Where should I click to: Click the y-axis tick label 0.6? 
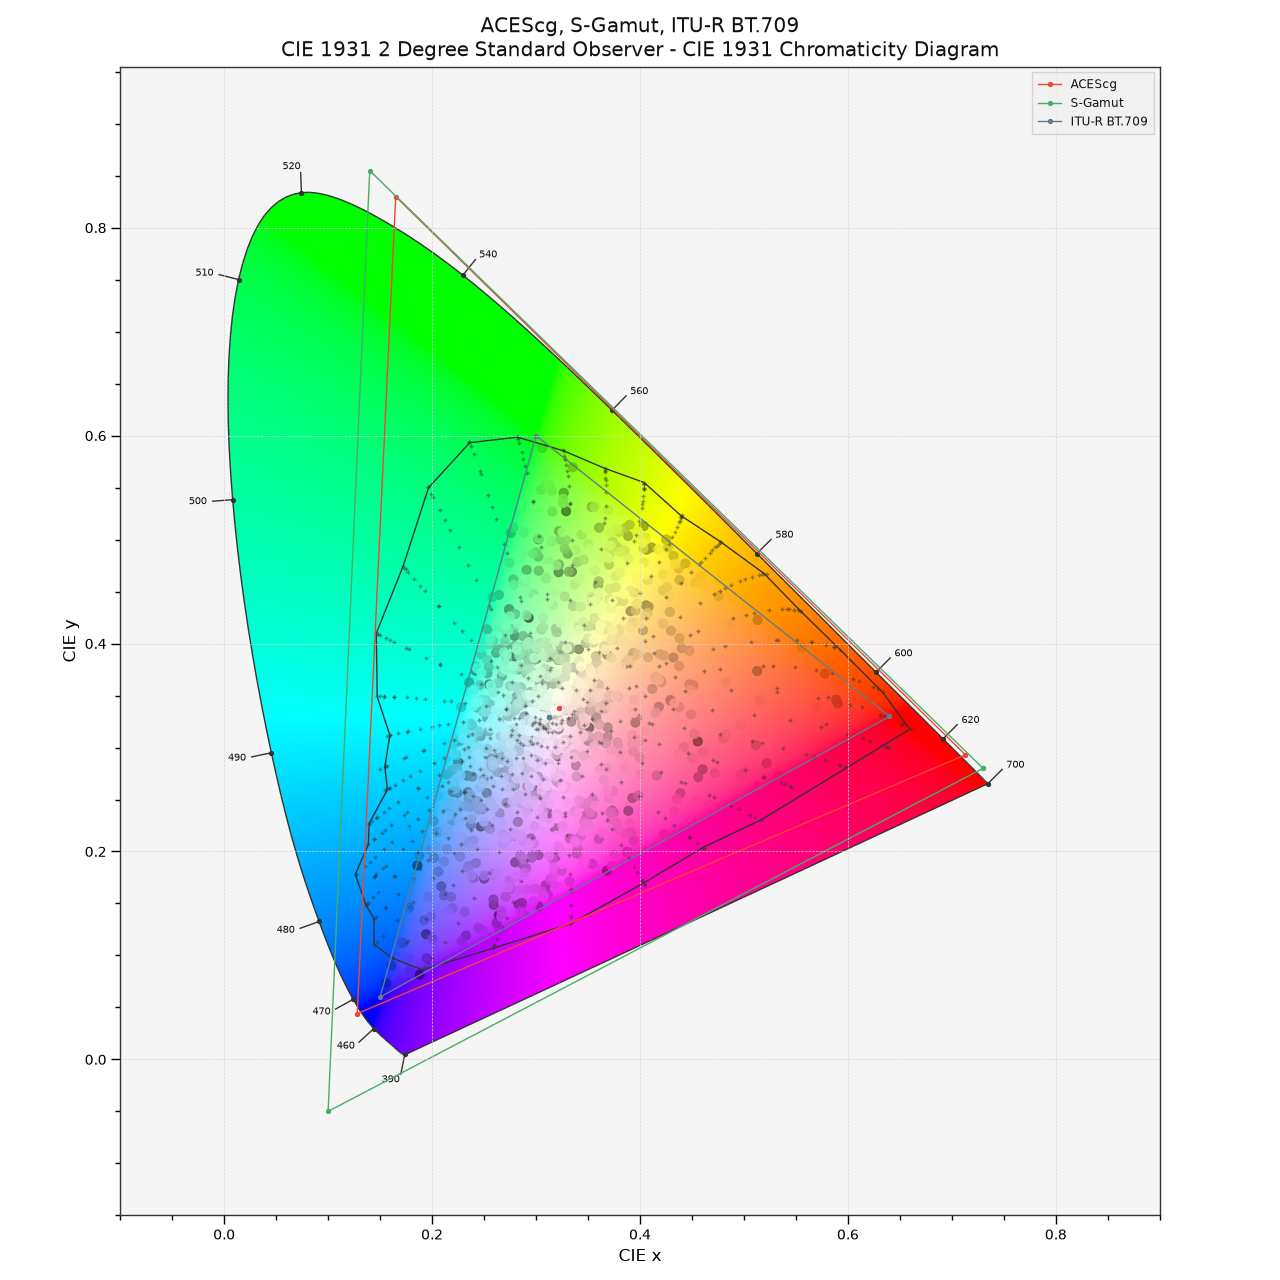pos(95,436)
